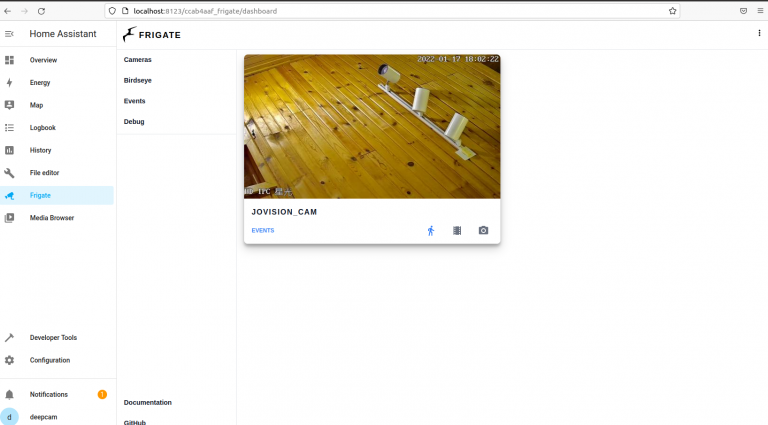Open Developer Tools
768x425 pixels.
[53, 338]
